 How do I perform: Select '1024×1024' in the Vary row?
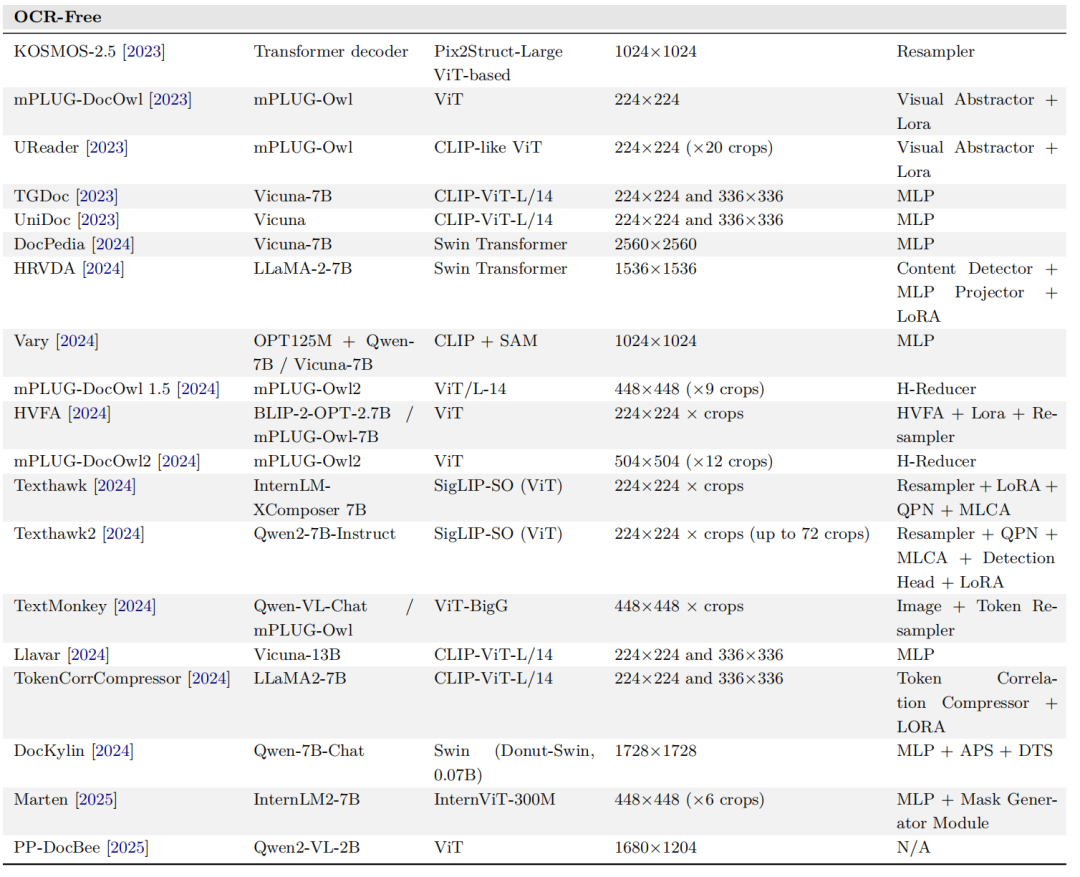click(656, 341)
